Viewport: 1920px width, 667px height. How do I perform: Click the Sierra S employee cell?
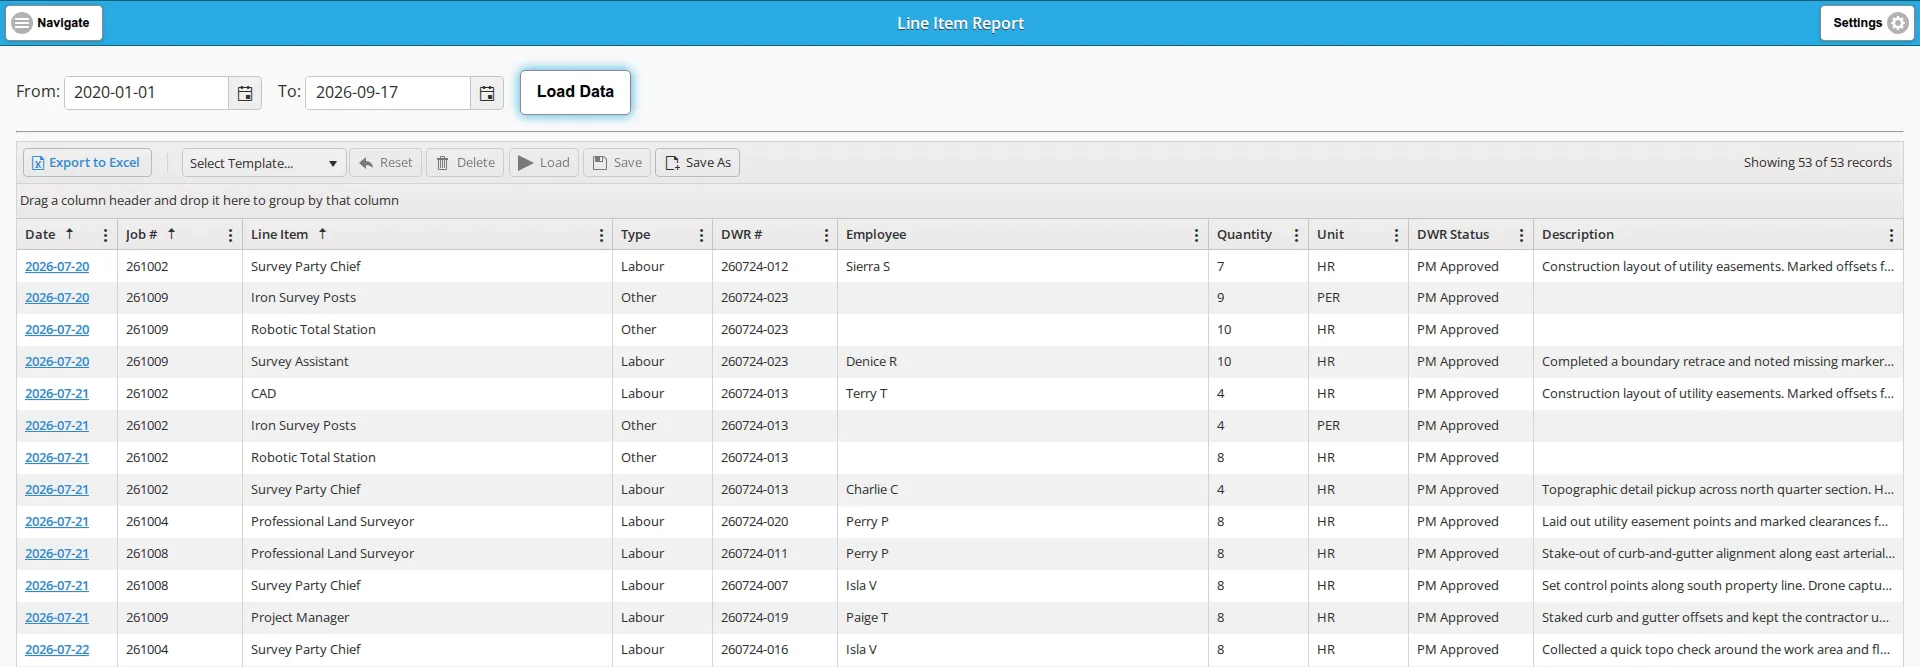1022,267
